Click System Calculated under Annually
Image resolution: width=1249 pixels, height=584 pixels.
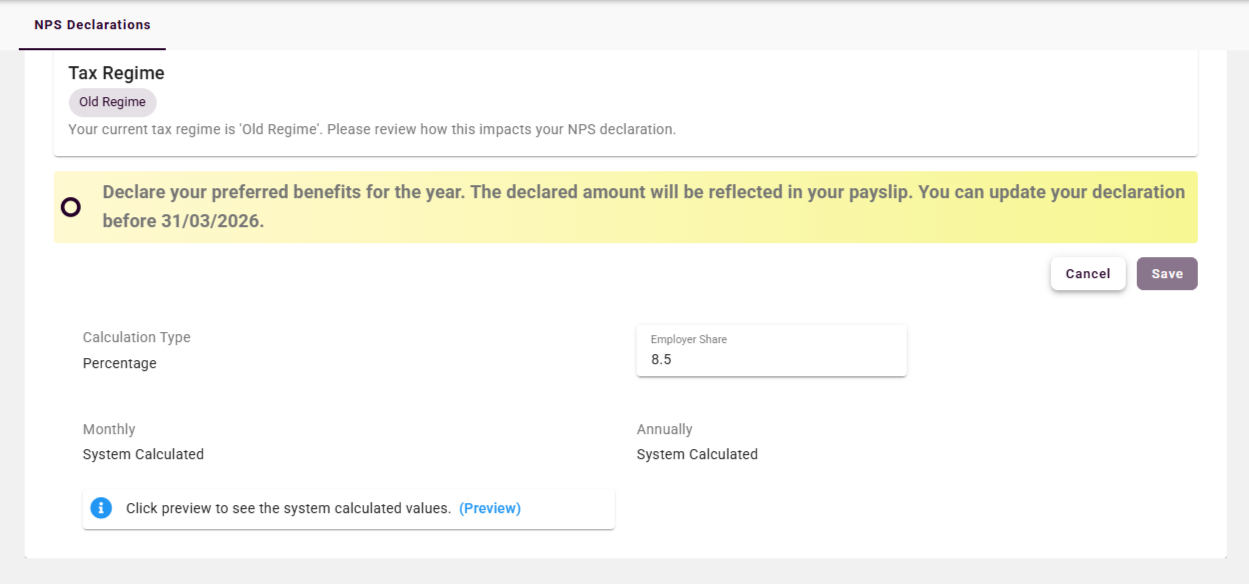pyautogui.click(x=697, y=454)
